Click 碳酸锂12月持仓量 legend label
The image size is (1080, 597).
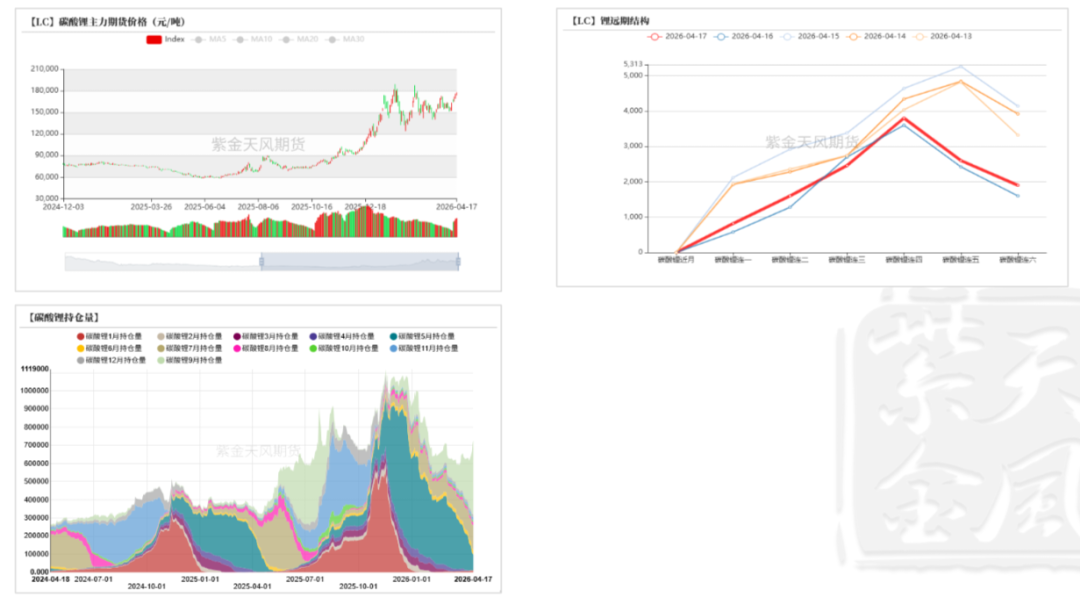click(116, 359)
